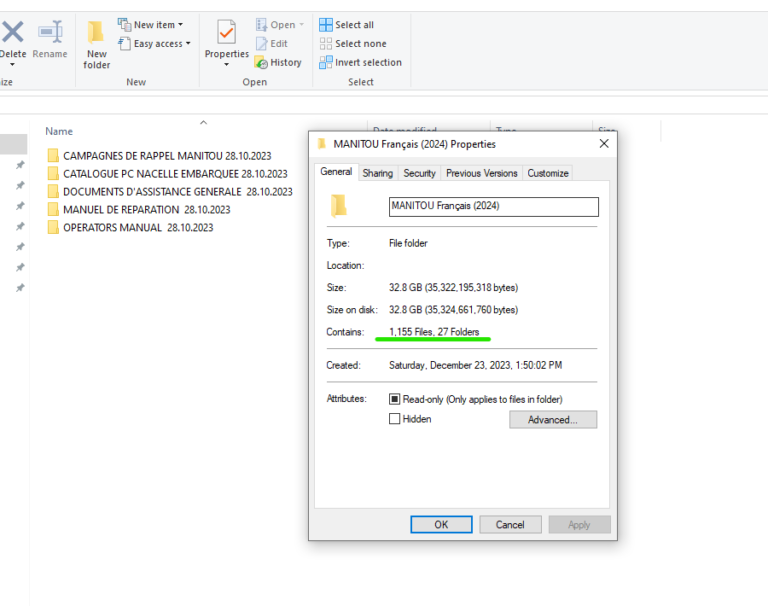Image resolution: width=768 pixels, height=606 pixels.
Task: Click the title bar folder icon of Properties dialog
Action: coord(322,144)
